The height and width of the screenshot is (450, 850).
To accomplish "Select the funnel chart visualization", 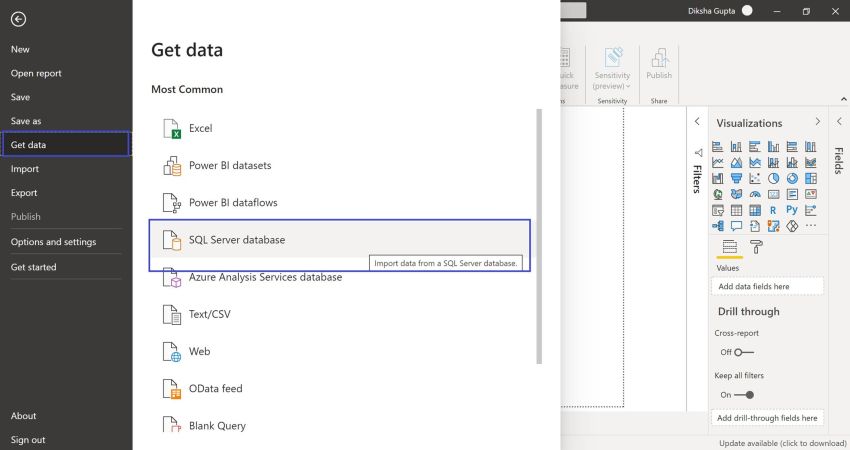I will coord(736,178).
